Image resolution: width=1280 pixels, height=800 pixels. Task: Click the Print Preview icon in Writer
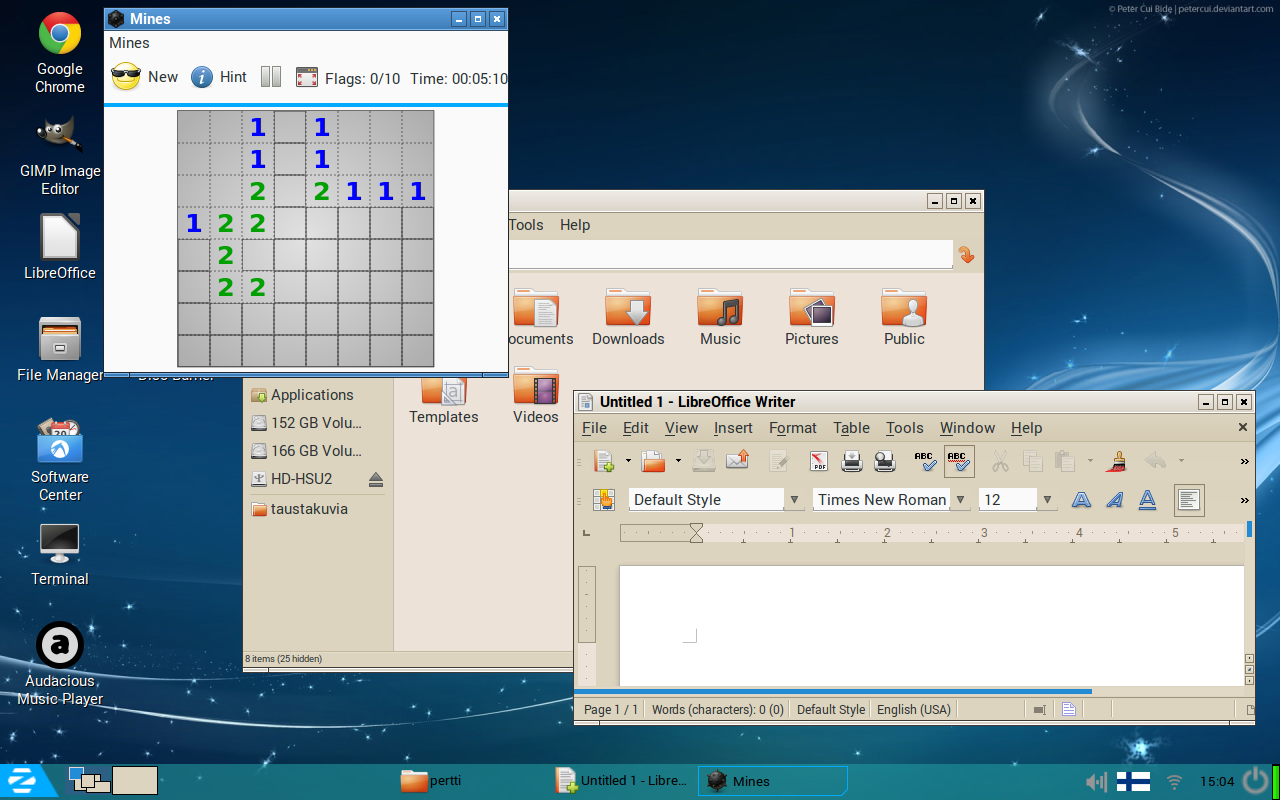click(x=885, y=461)
